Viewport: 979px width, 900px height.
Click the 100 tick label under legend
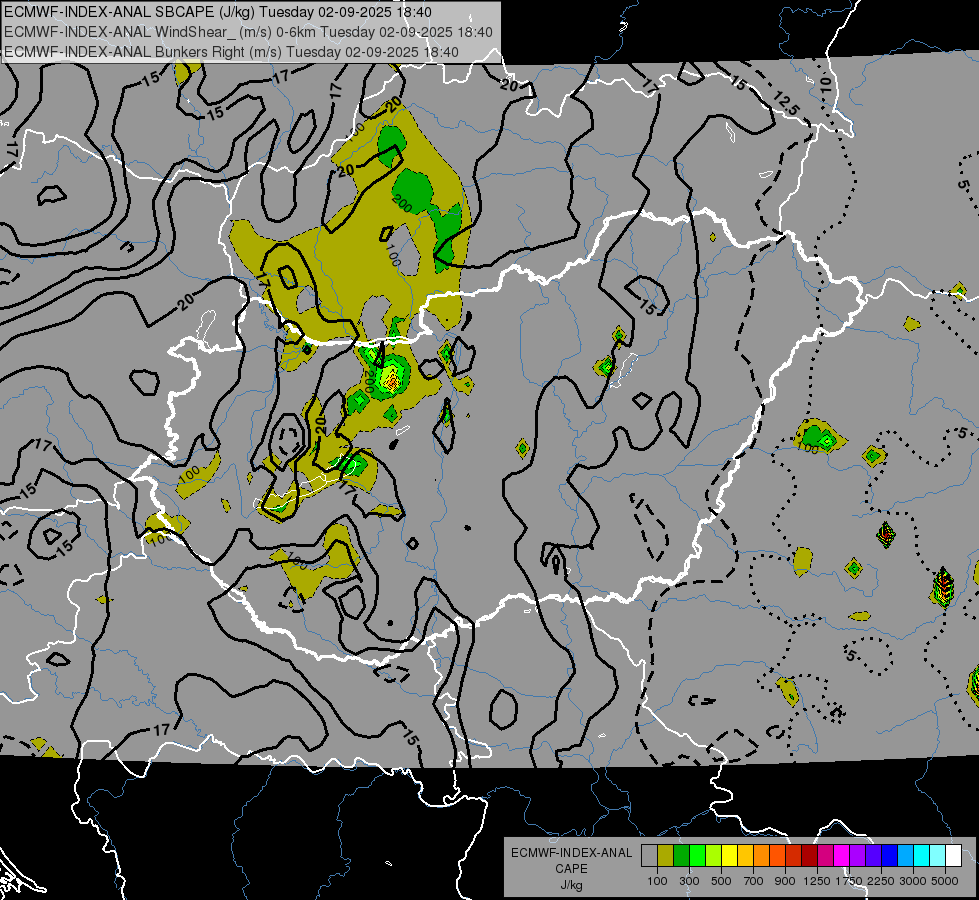click(657, 881)
